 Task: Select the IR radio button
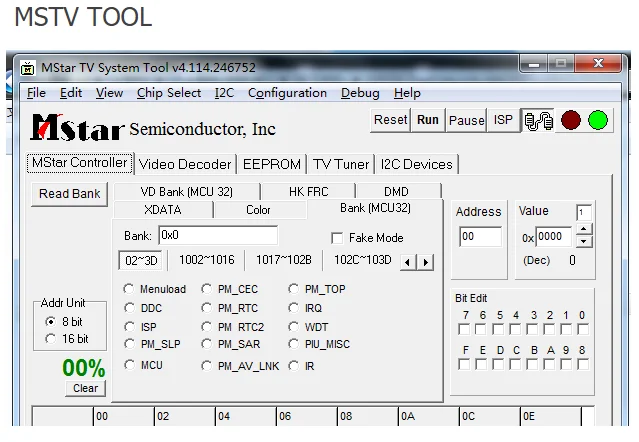[x=293, y=366]
